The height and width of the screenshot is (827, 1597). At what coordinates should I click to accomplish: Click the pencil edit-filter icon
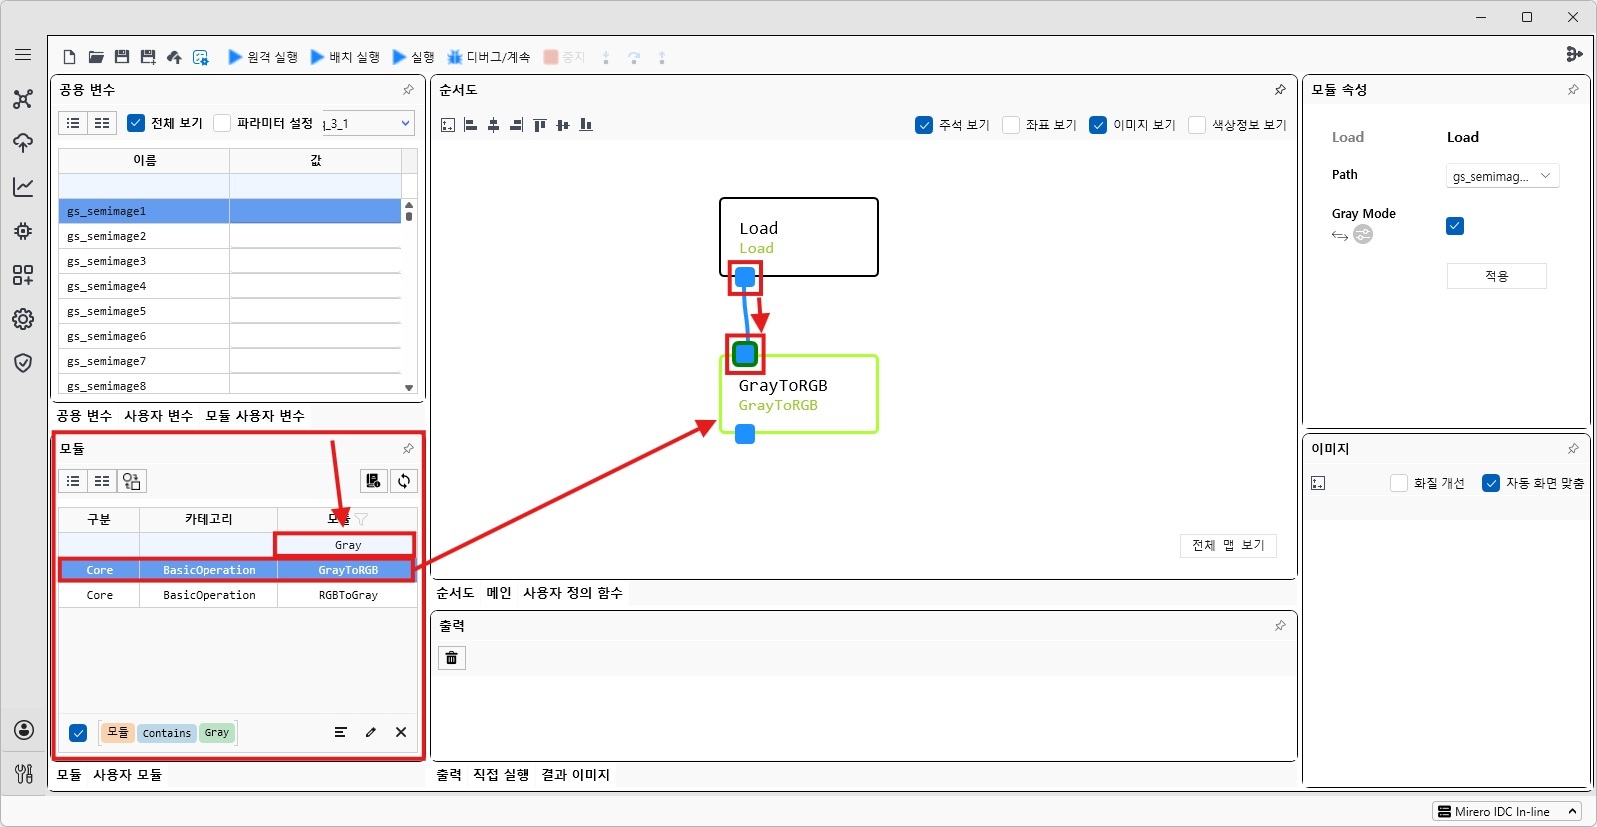[371, 732]
